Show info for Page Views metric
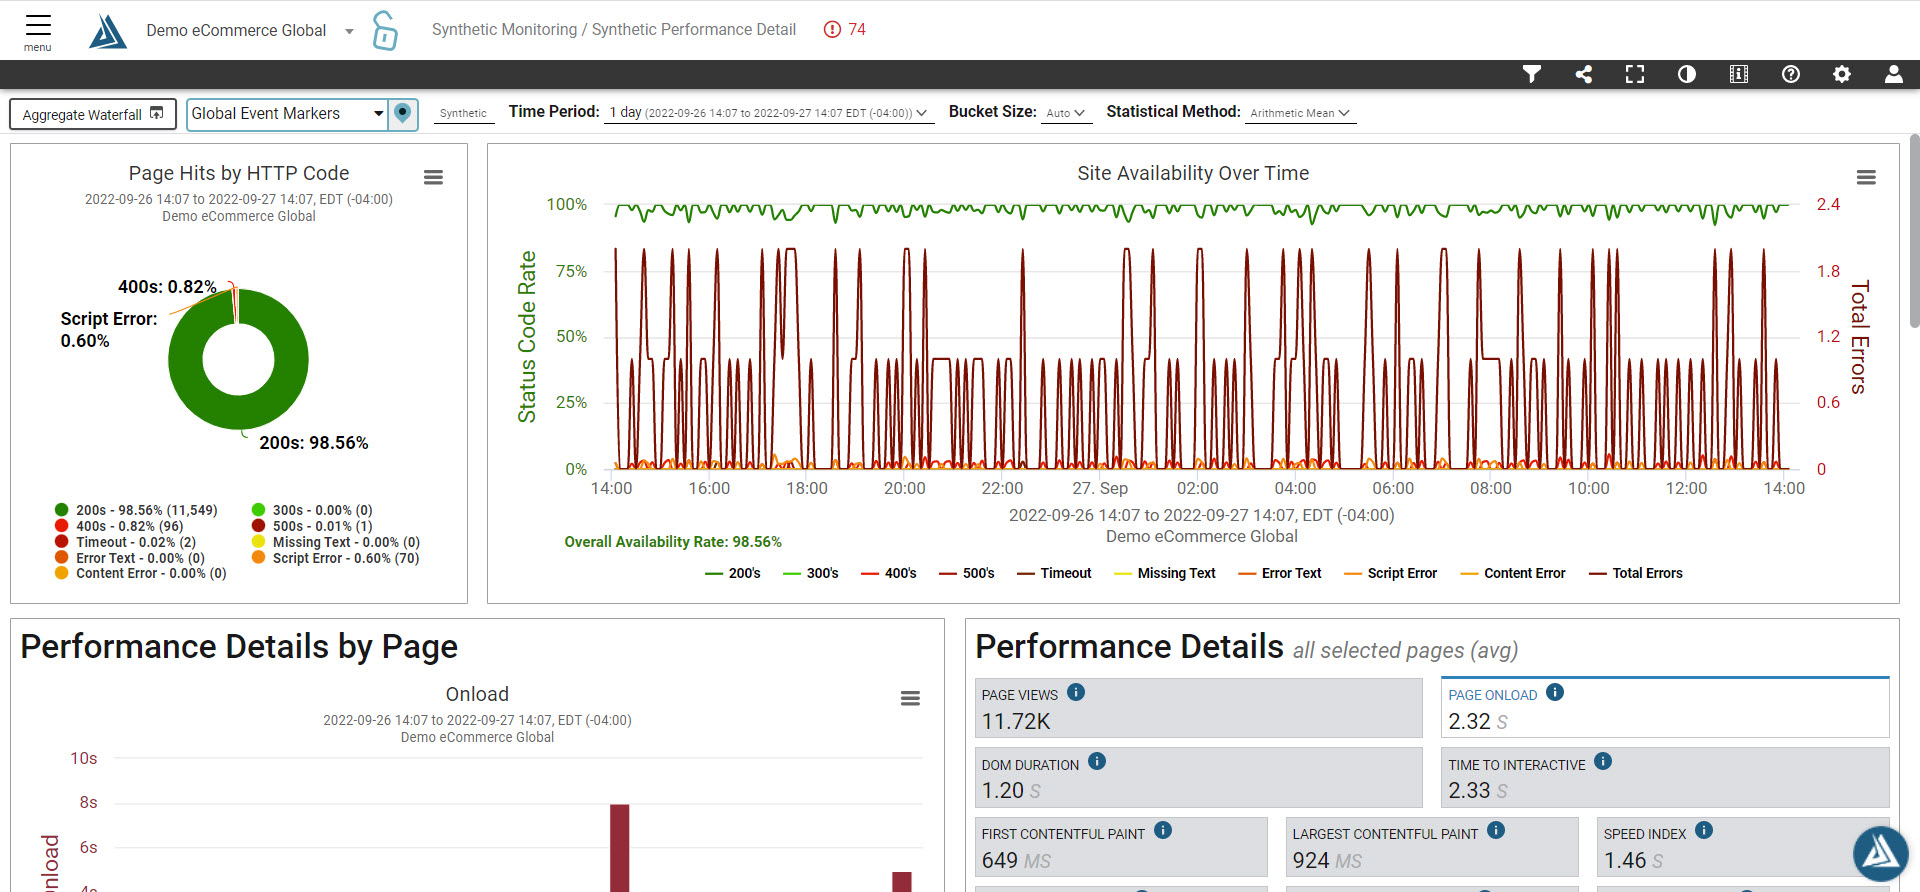Screen dimensions: 1920x892 pyautogui.click(x=1076, y=692)
